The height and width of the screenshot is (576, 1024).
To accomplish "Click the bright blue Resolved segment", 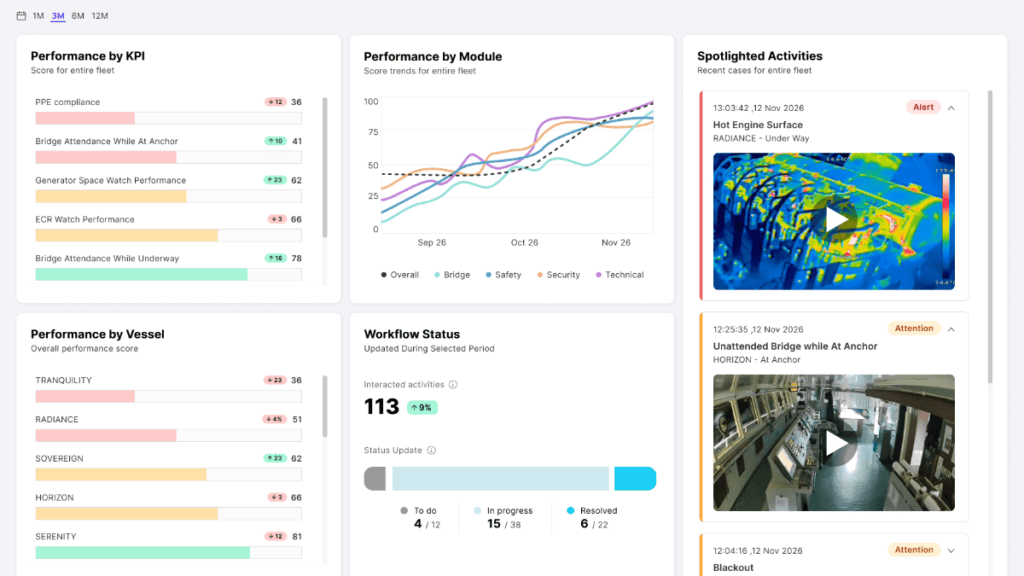I will 635,479.
